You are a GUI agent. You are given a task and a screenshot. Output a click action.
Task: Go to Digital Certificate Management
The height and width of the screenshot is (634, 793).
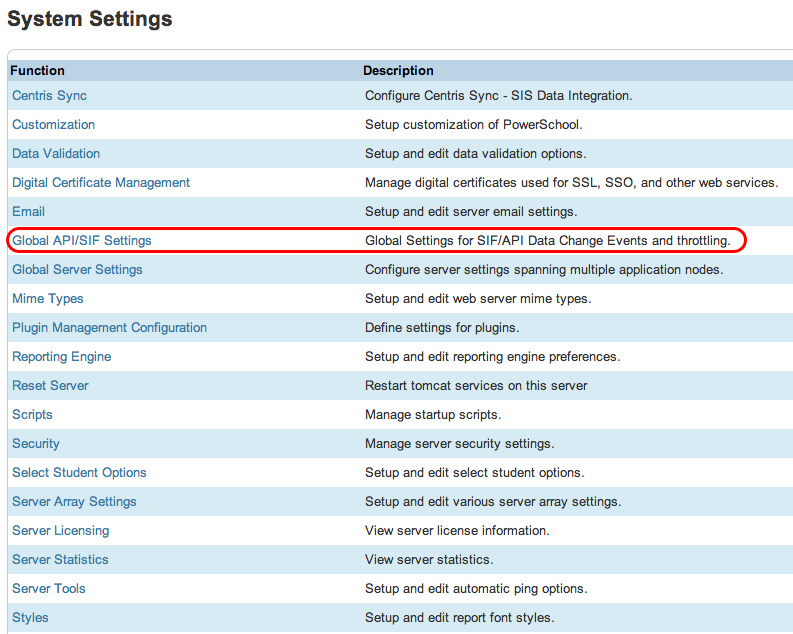[x=101, y=183]
